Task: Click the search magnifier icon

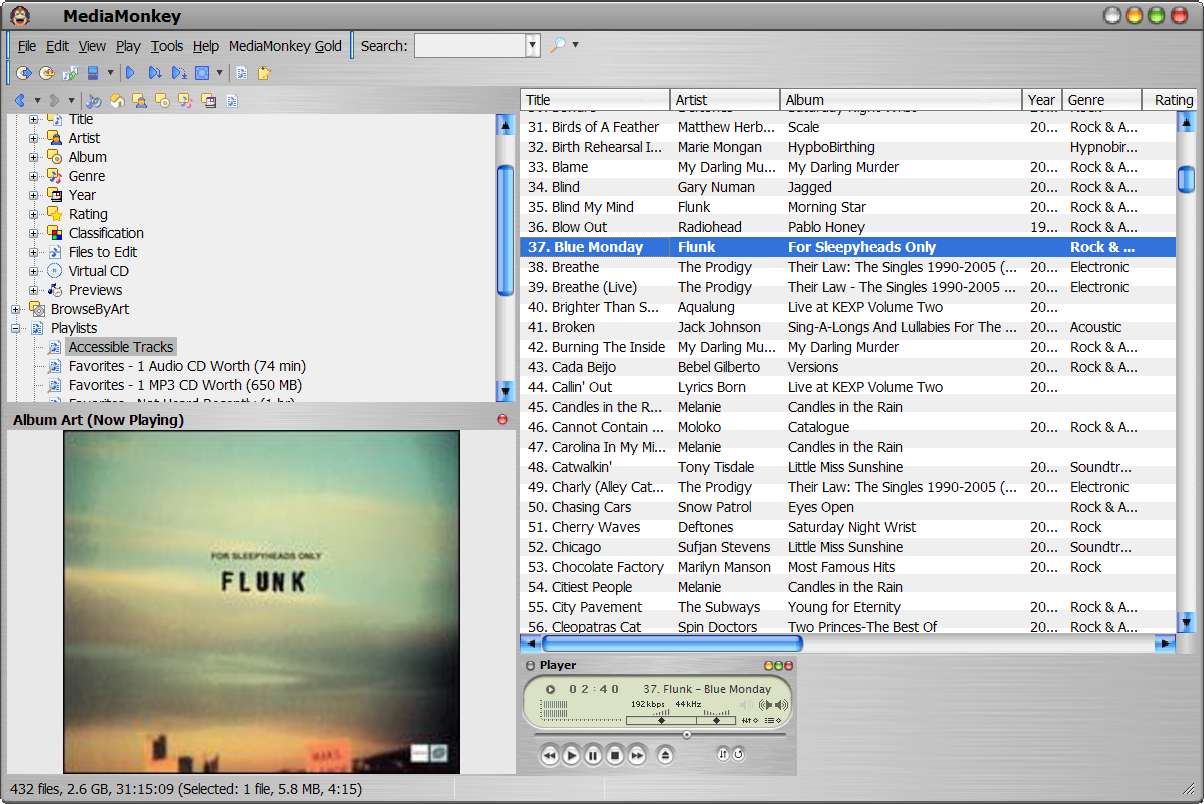Action: [556, 45]
